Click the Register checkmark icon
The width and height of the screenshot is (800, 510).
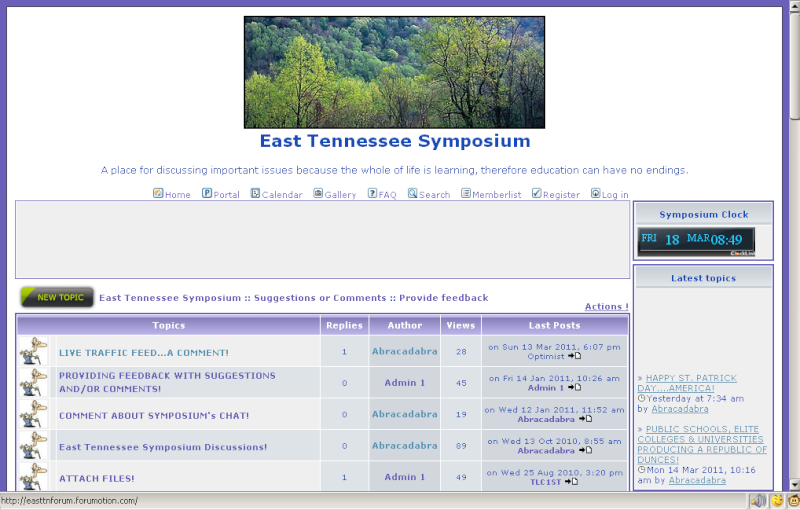[536, 193]
